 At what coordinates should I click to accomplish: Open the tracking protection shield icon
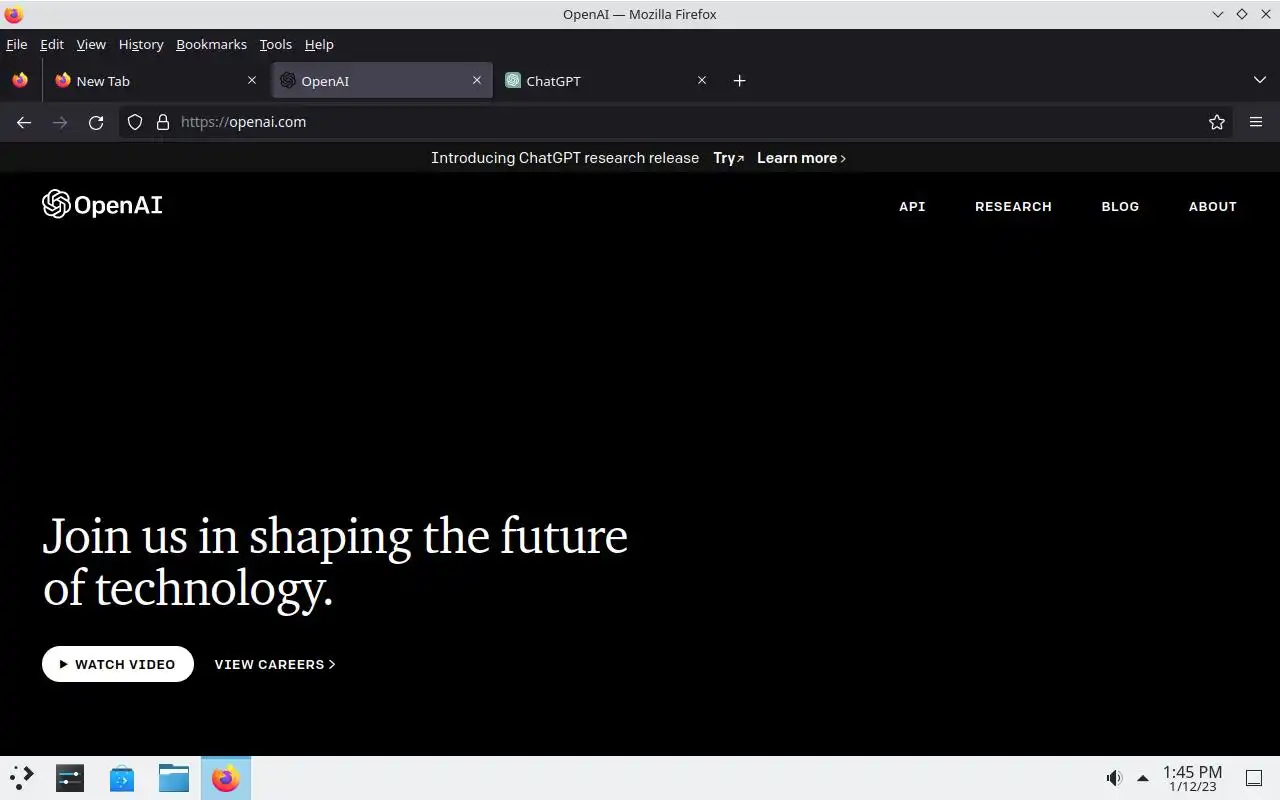click(135, 122)
